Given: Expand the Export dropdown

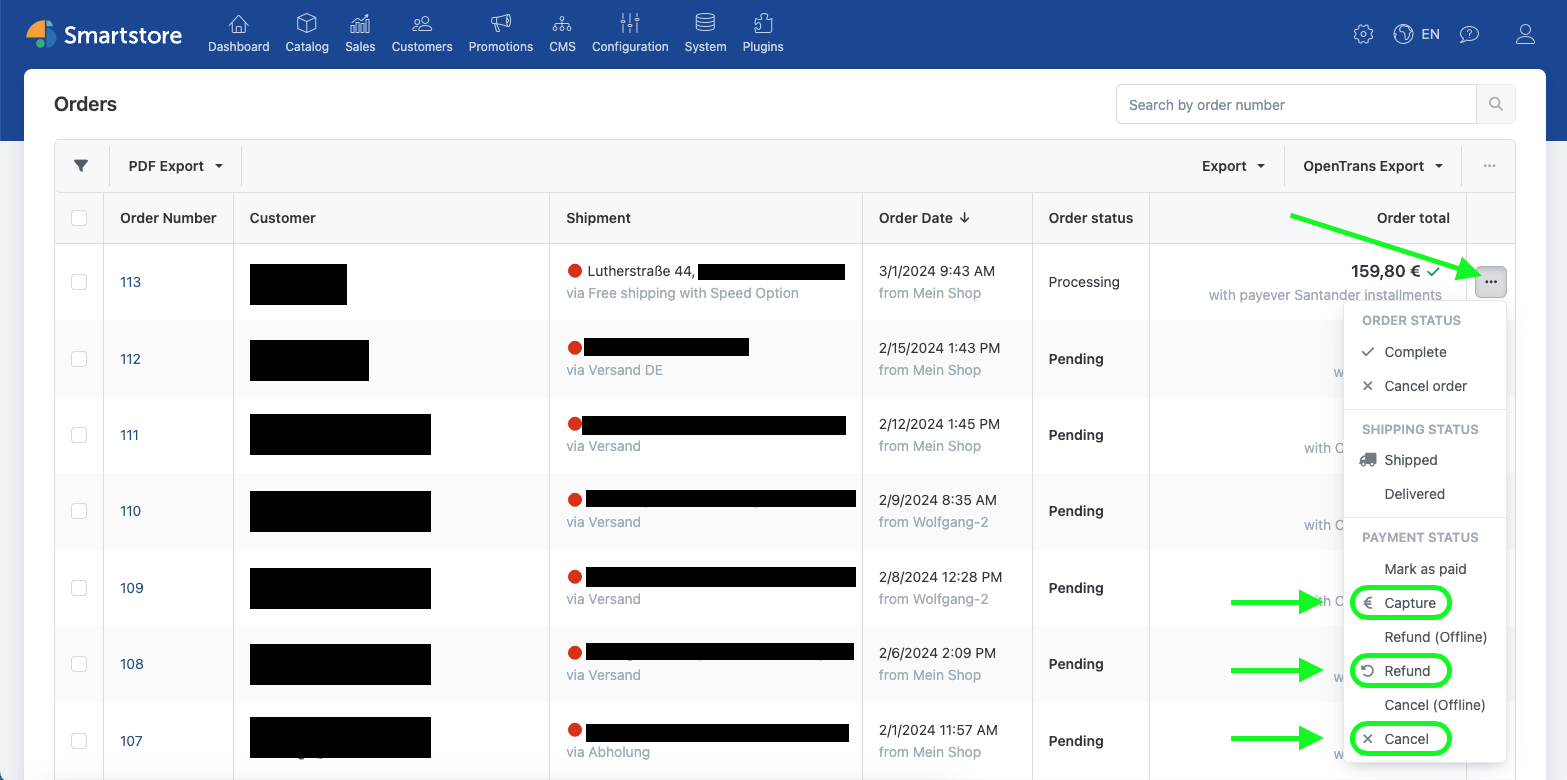Looking at the screenshot, I should [1233, 166].
